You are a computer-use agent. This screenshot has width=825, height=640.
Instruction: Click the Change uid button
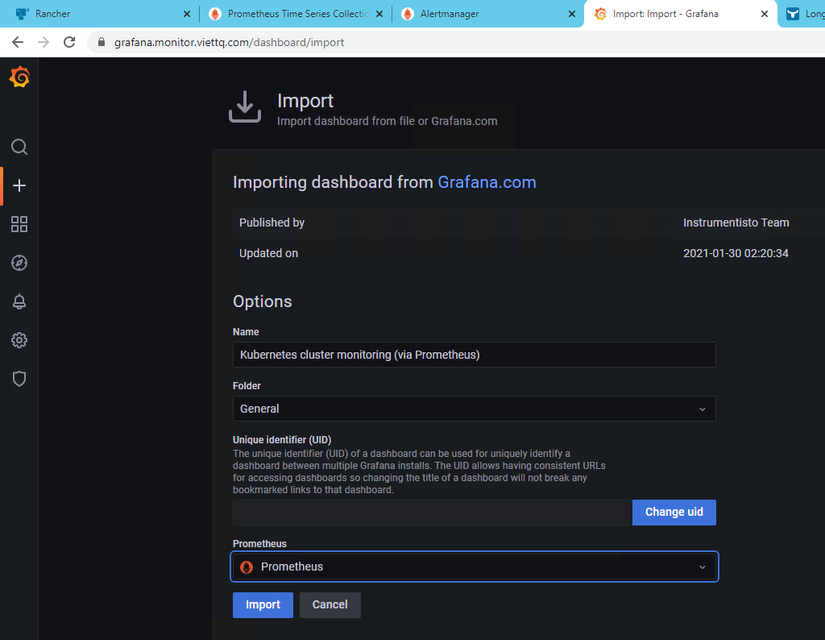pyautogui.click(x=674, y=512)
